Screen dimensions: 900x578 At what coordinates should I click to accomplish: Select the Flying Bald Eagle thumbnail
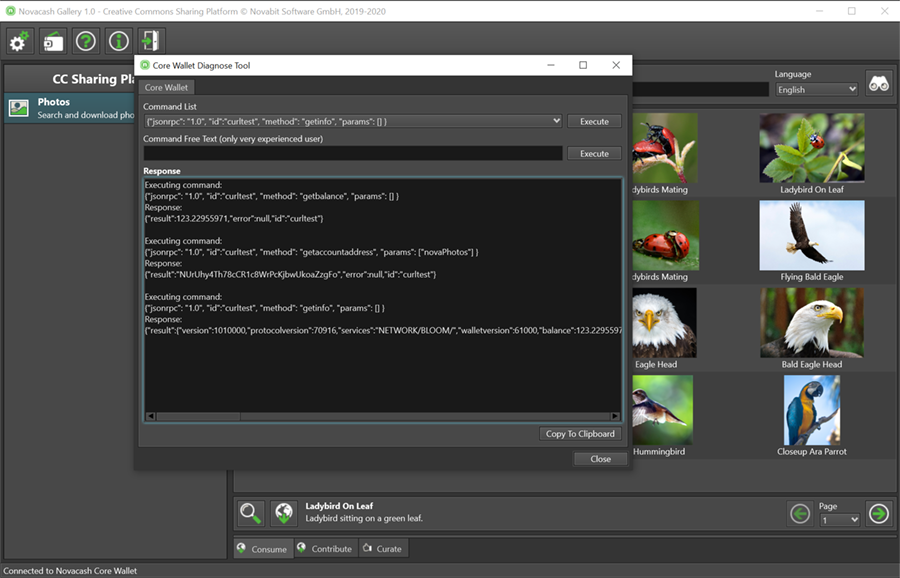click(812, 235)
